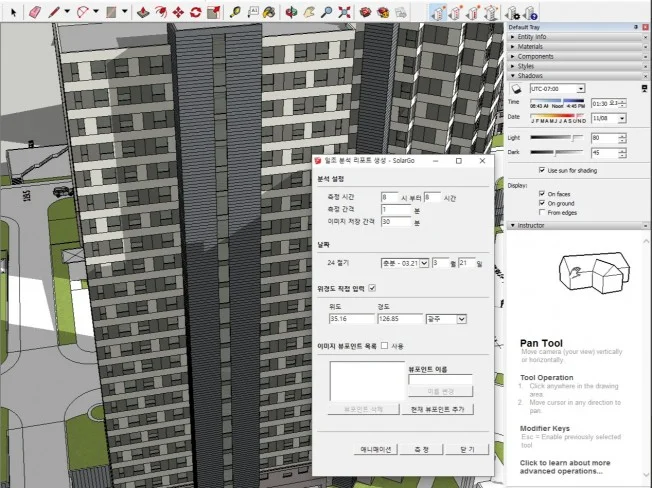
Task: Click the 위도 latitude input field
Action: point(350,319)
